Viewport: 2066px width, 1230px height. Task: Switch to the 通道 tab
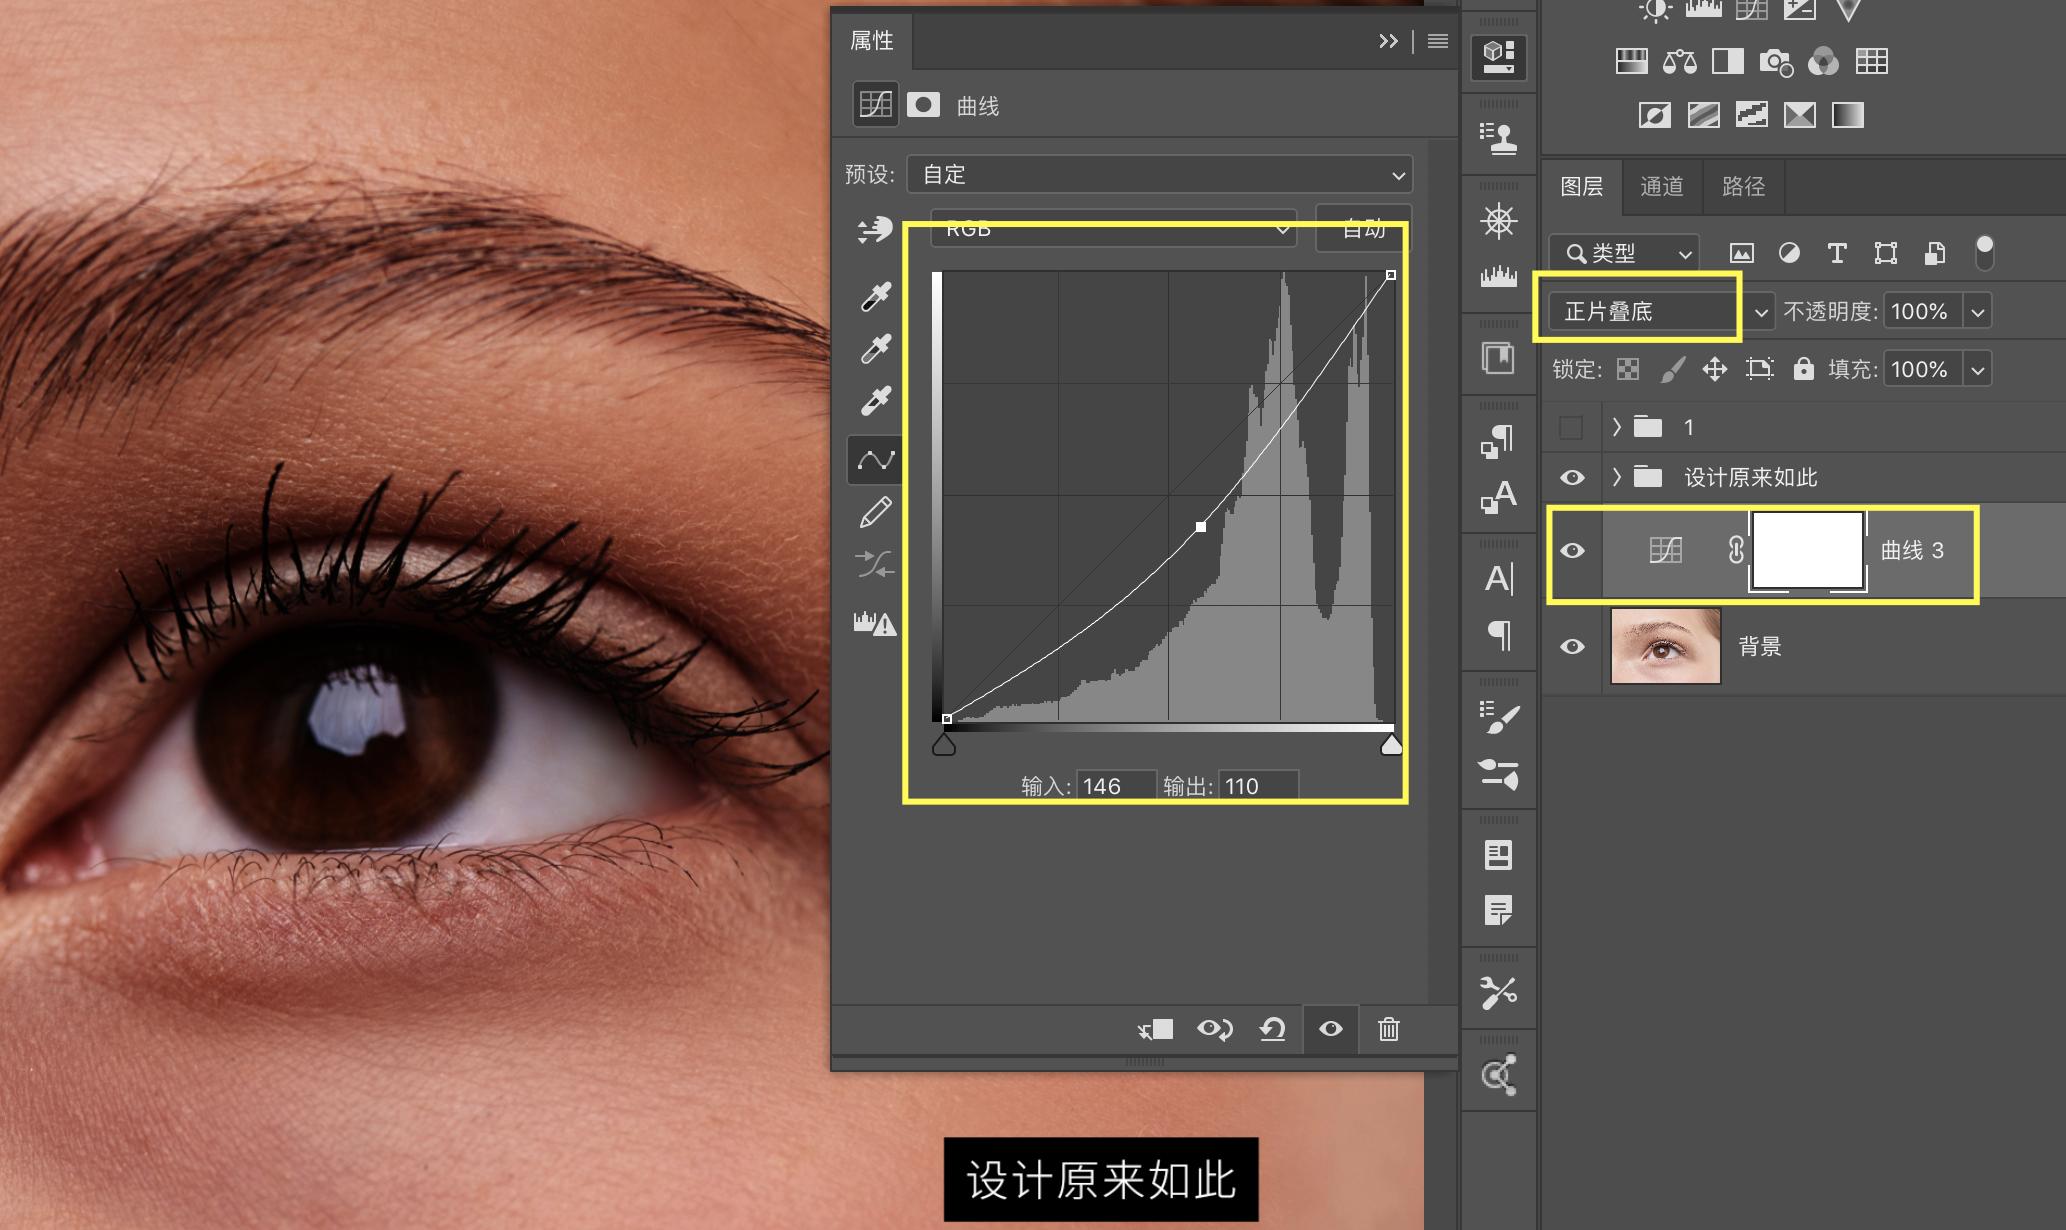tap(1661, 187)
